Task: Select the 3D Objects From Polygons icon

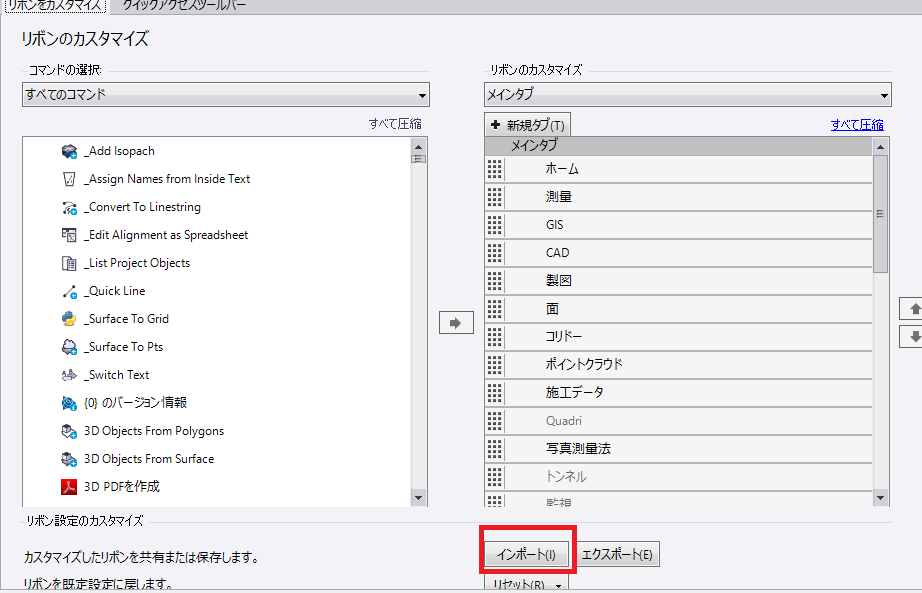Action: (69, 431)
